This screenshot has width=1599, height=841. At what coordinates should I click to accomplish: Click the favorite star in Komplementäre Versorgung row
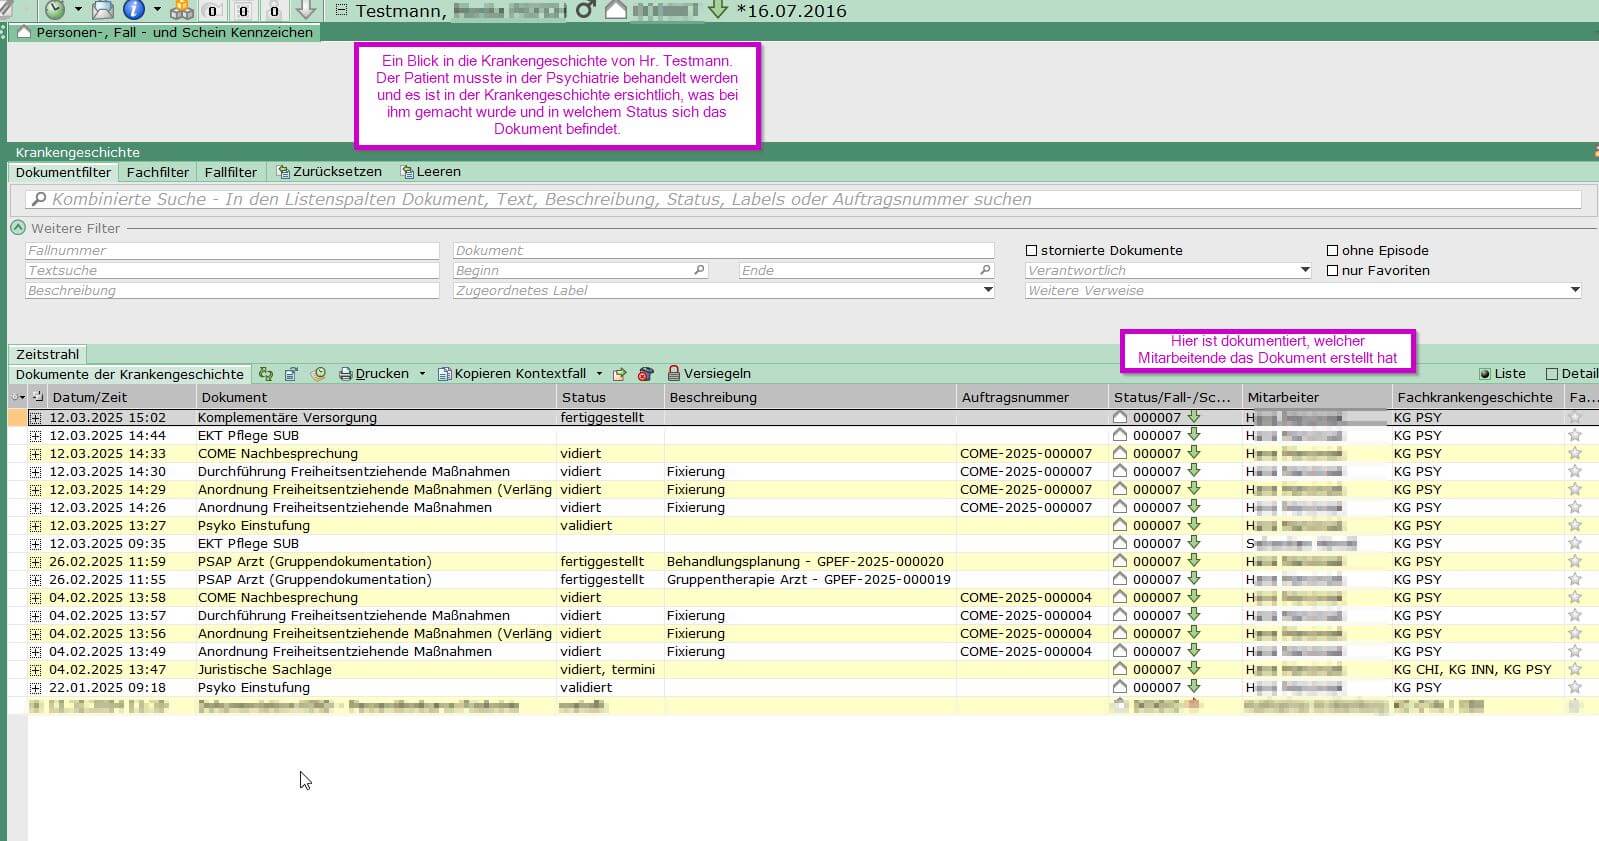tap(1575, 417)
